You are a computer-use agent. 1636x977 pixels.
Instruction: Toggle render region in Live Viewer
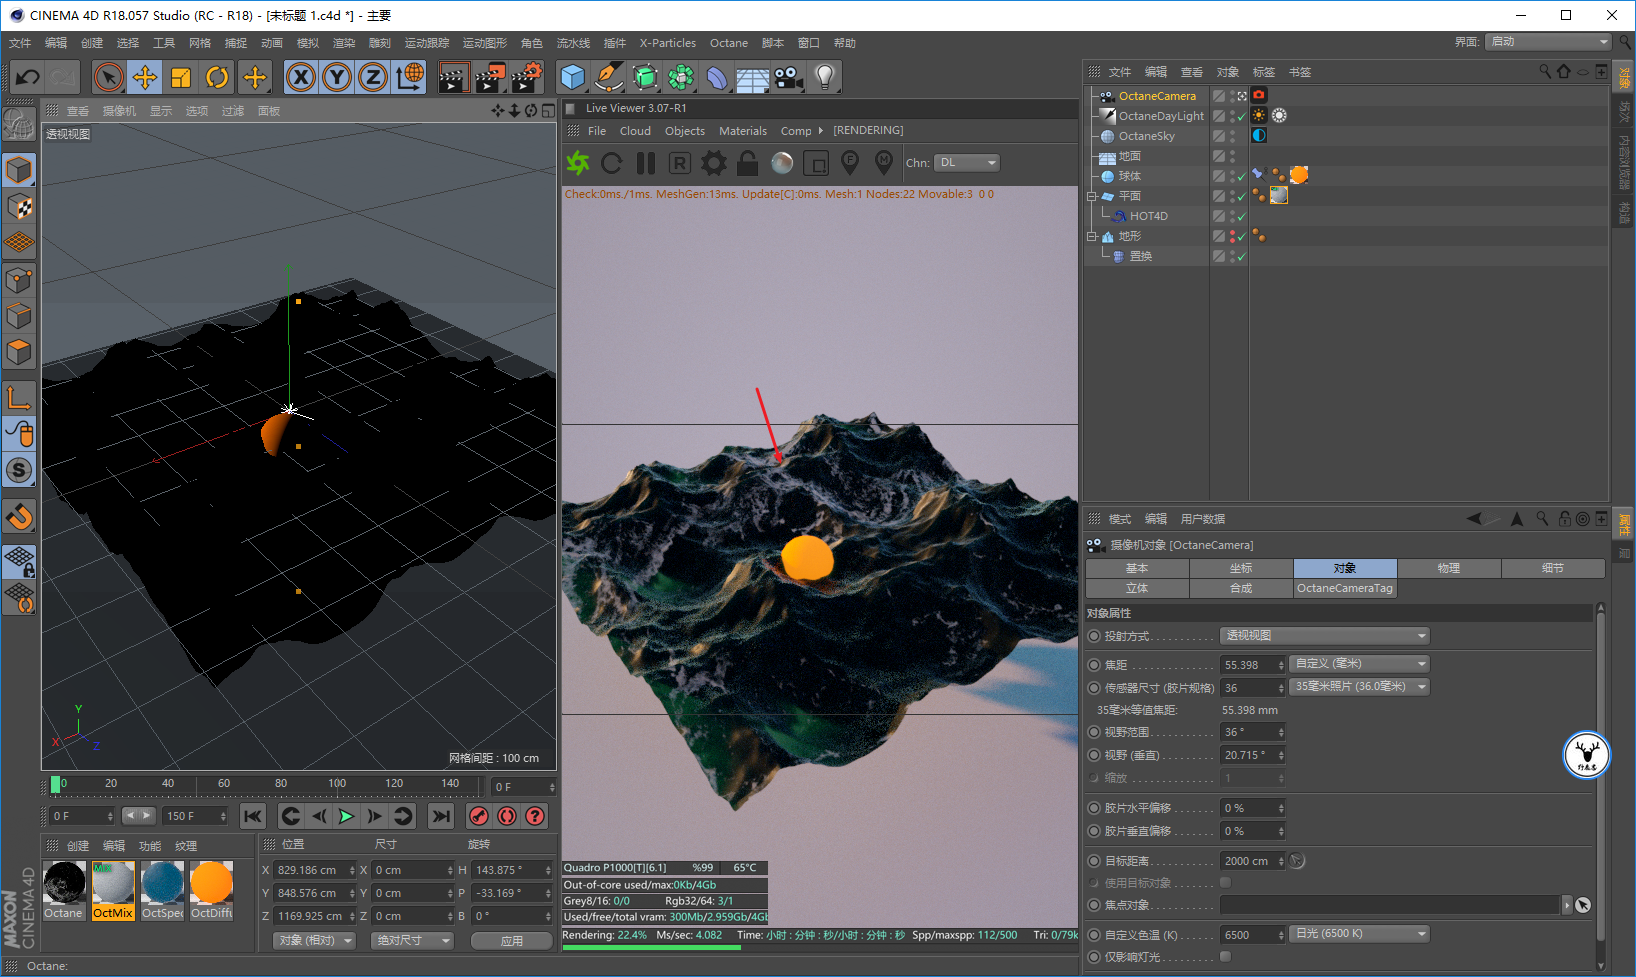coord(816,163)
